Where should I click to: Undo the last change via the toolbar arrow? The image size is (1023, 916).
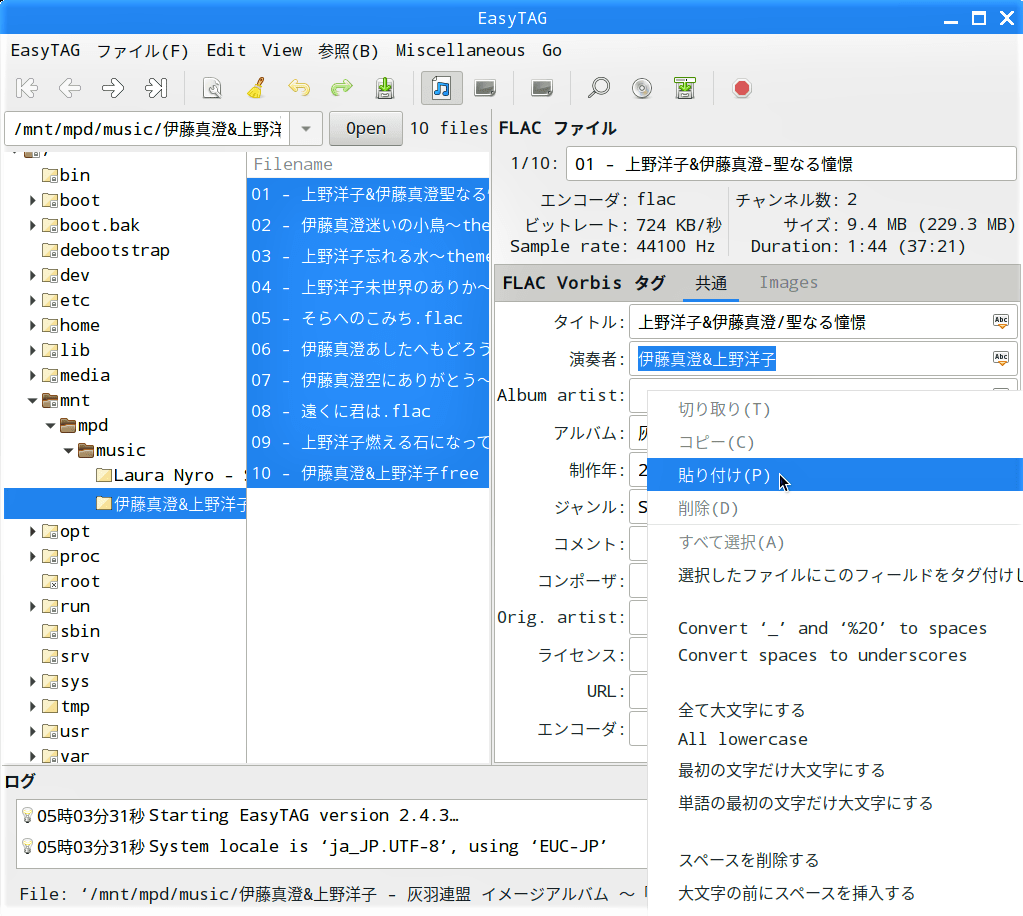pos(299,88)
